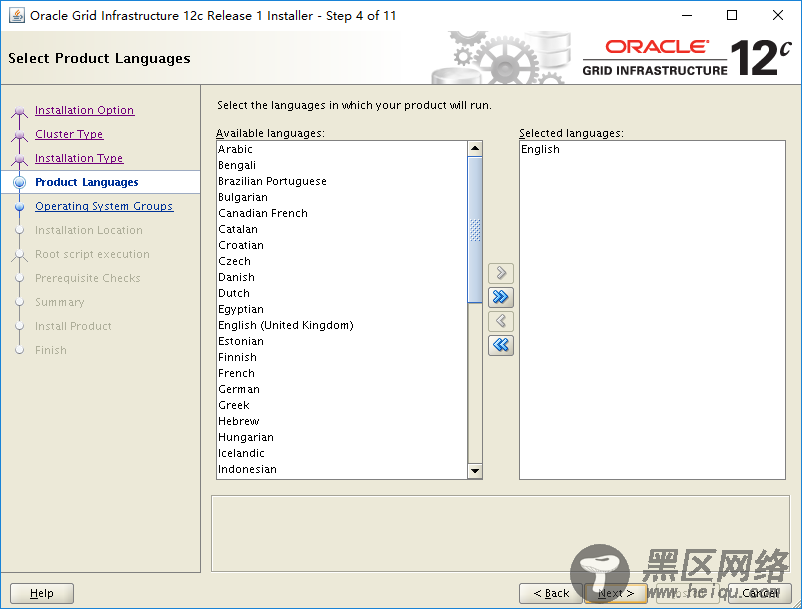
Task: Select the Product Languages step
Action: [x=86, y=182]
